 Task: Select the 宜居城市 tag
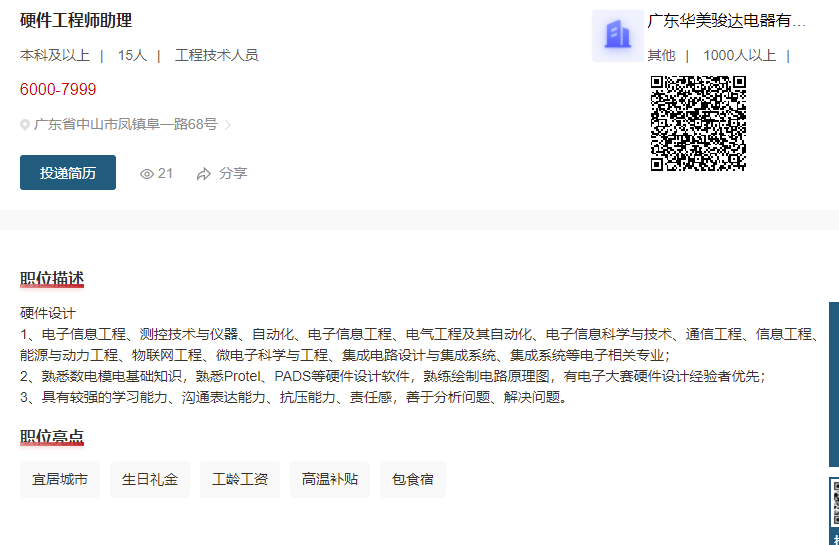coord(60,479)
